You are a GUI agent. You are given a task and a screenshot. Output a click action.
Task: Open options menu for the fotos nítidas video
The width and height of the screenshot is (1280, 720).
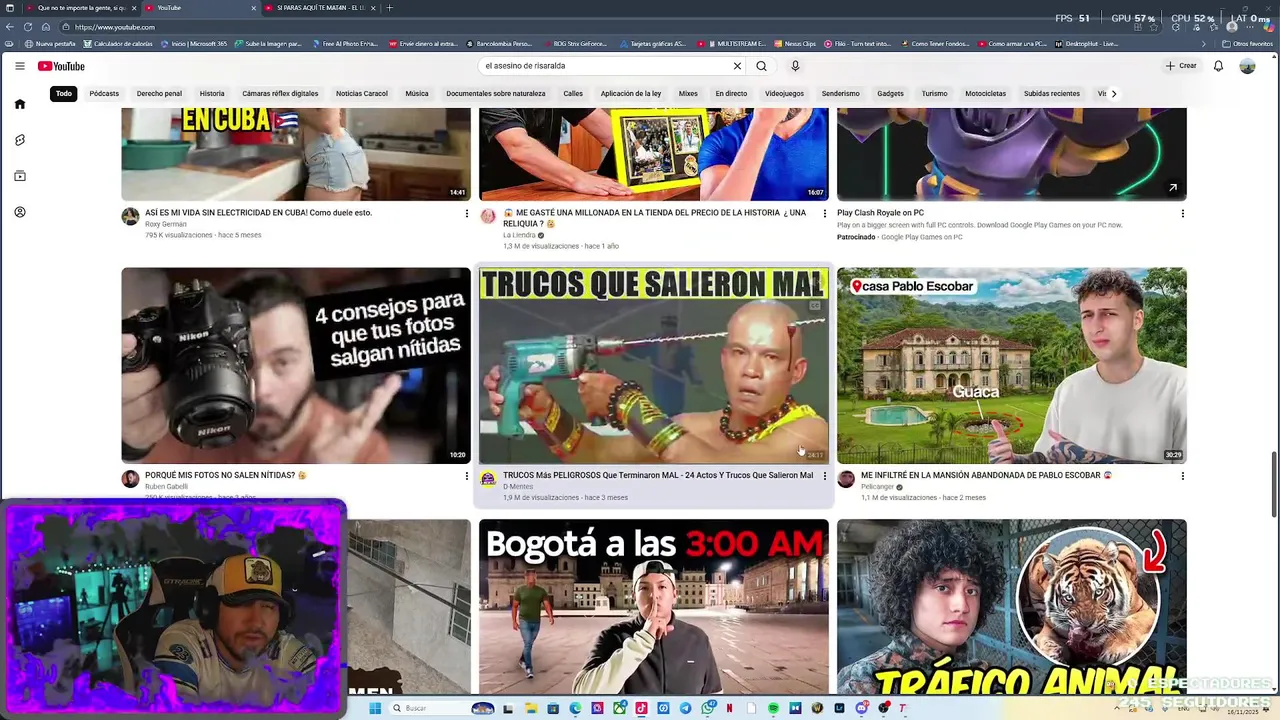466,476
